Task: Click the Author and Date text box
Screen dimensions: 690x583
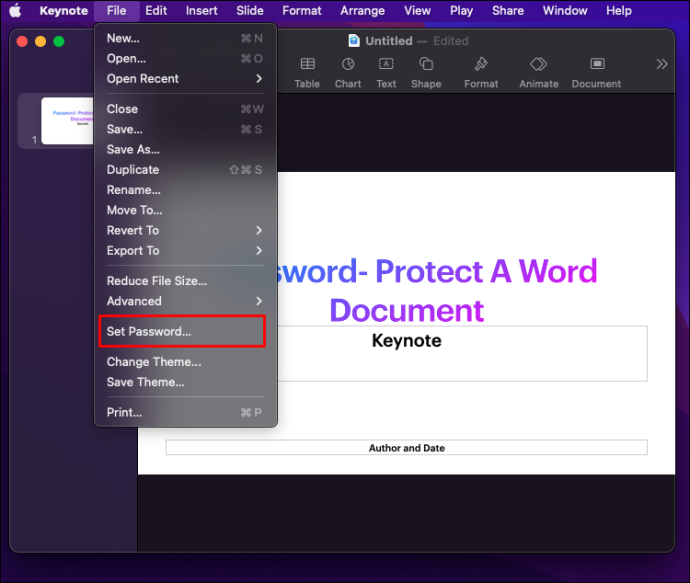Action: point(407,447)
